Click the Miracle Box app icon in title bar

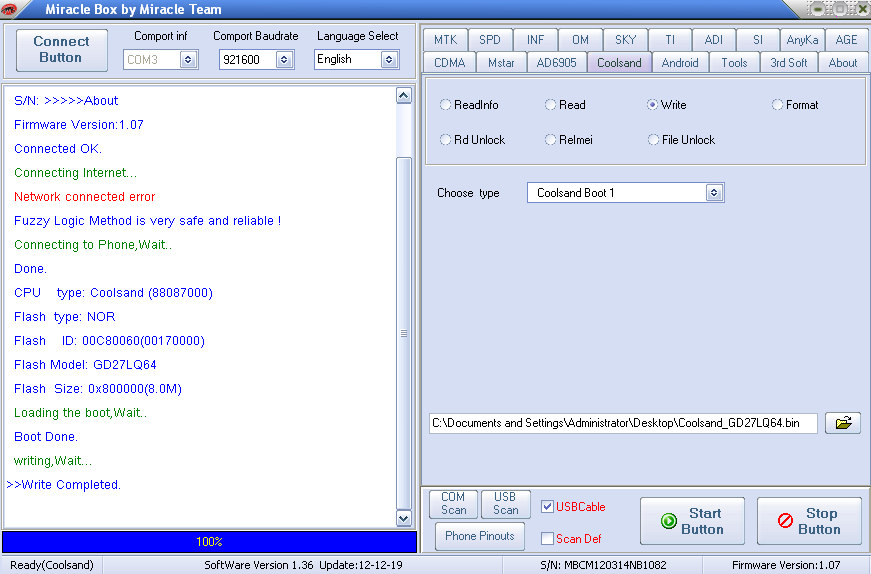(9, 9)
